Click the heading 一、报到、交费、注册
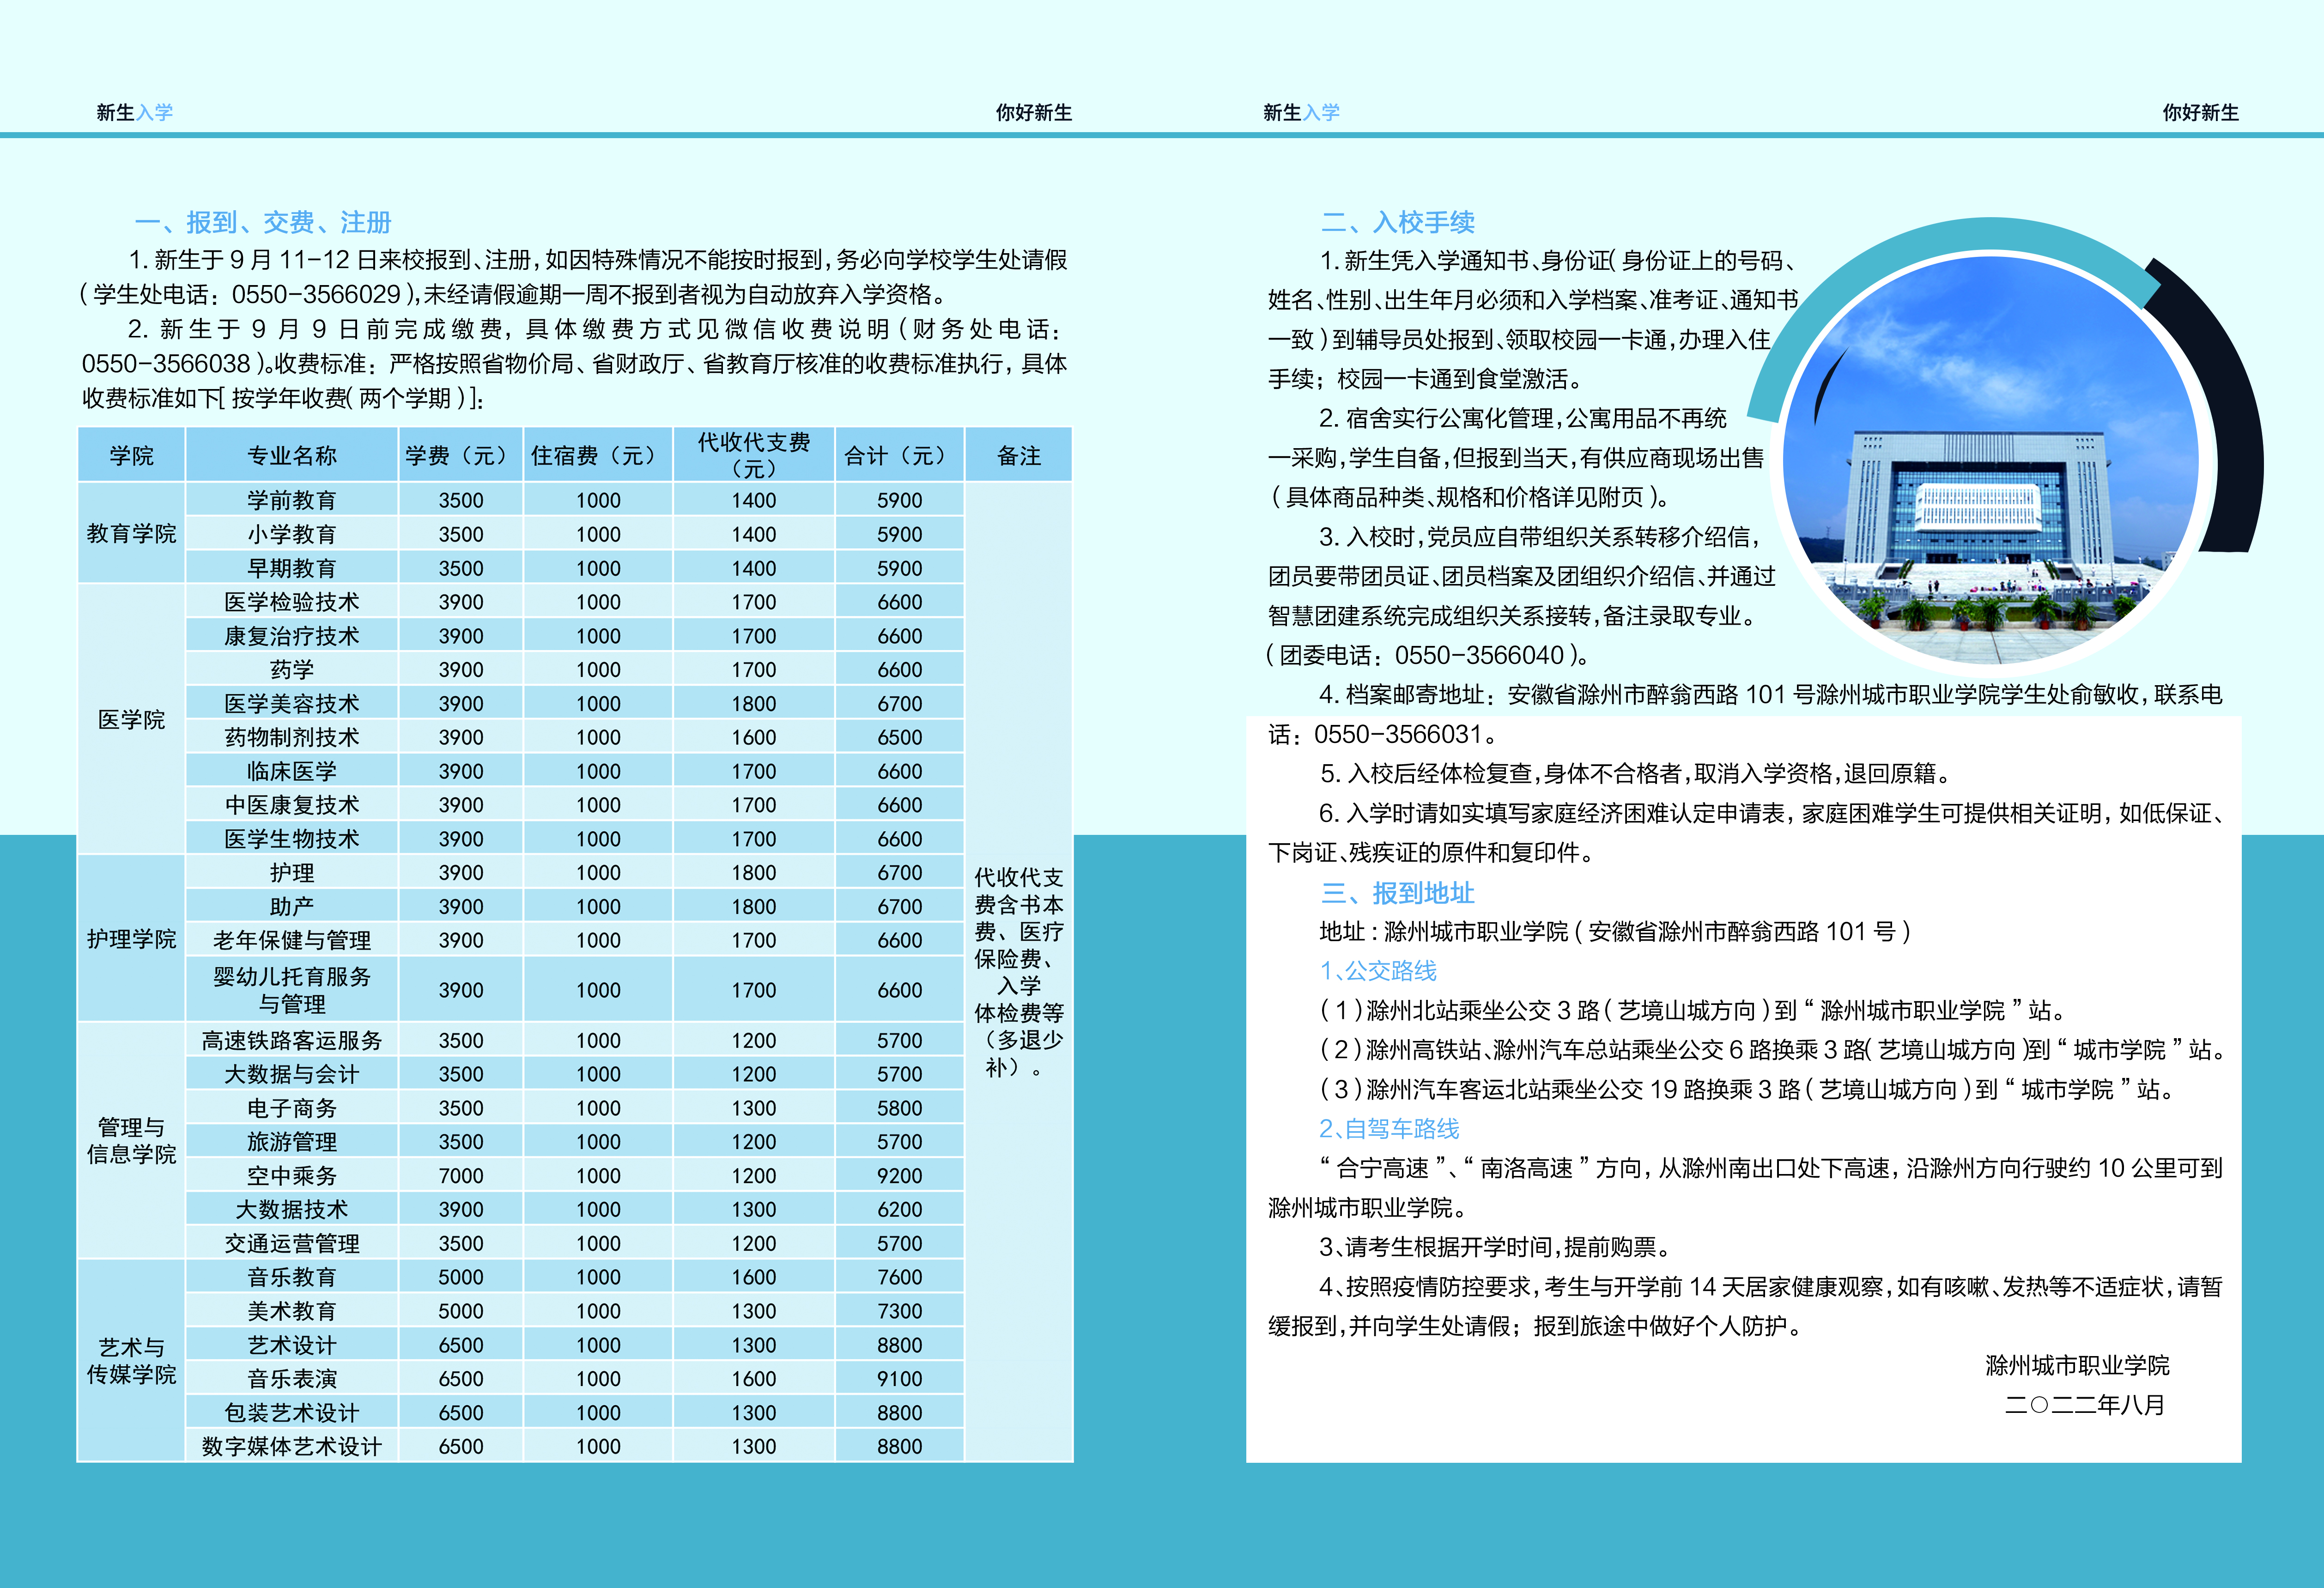The height and width of the screenshot is (1588, 2324). [x=263, y=222]
